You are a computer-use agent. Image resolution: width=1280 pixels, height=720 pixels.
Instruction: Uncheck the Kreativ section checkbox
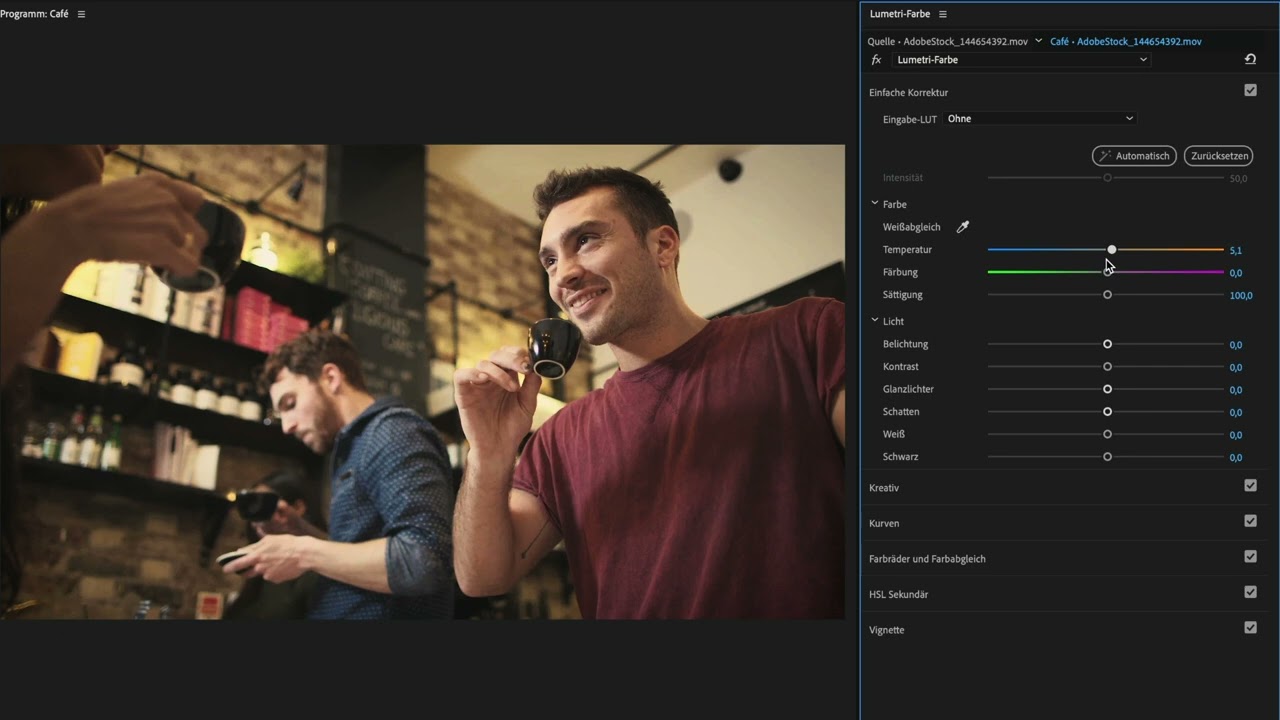coord(1250,486)
